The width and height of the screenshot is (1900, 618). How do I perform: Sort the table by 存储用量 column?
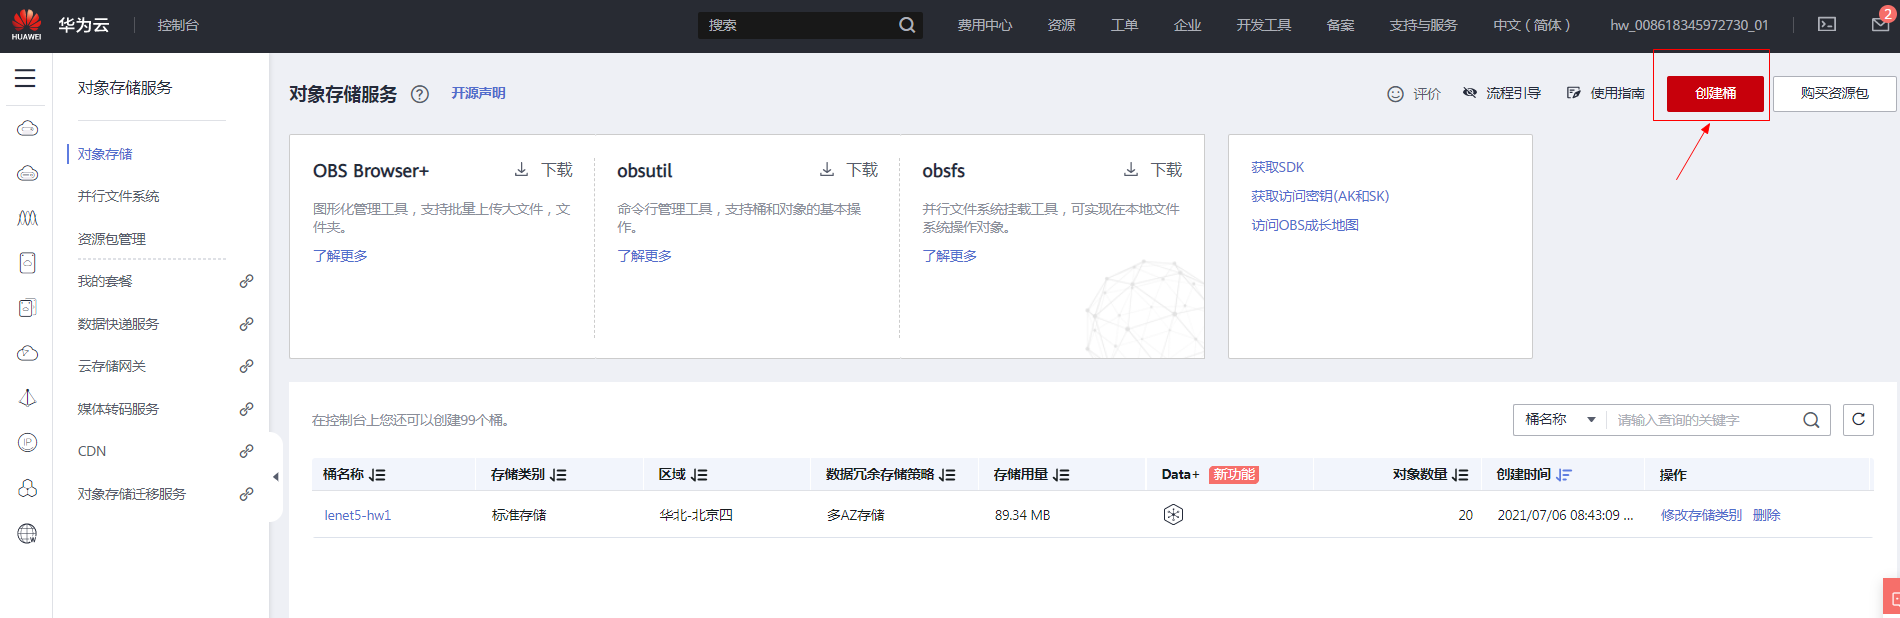tap(1061, 475)
